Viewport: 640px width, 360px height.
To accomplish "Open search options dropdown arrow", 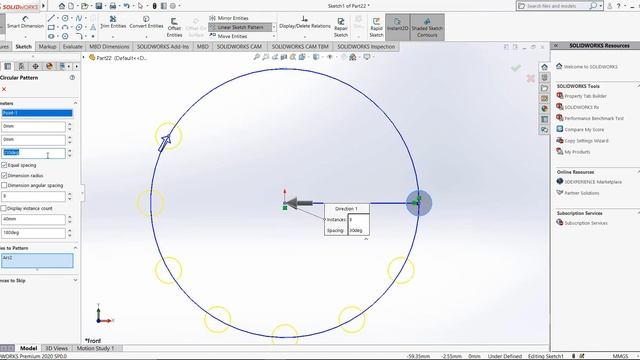I will tap(601, 6).
